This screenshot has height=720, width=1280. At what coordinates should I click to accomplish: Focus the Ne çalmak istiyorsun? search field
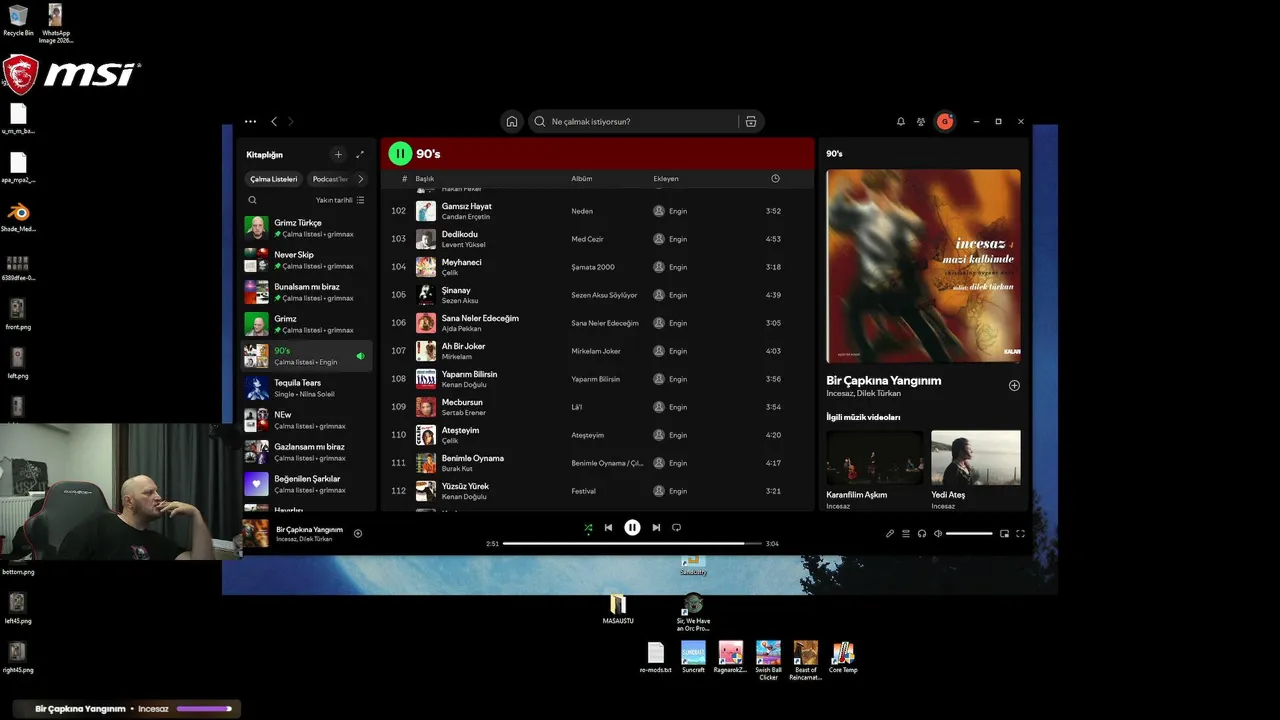632,121
